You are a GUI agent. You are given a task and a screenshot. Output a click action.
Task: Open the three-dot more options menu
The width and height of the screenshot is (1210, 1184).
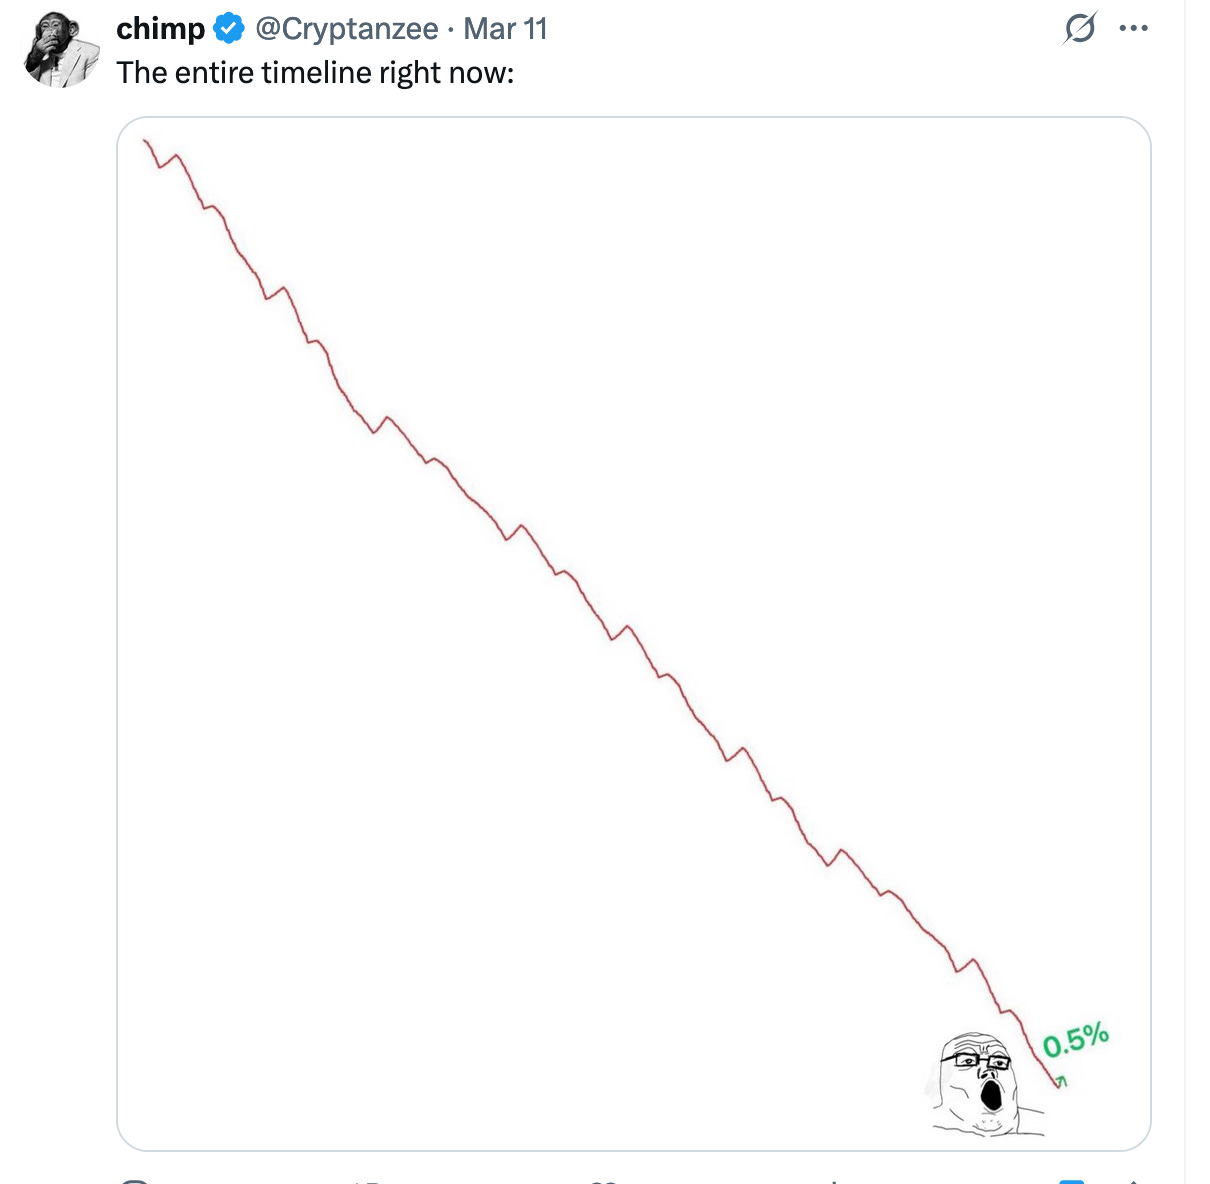[1133, 29]
